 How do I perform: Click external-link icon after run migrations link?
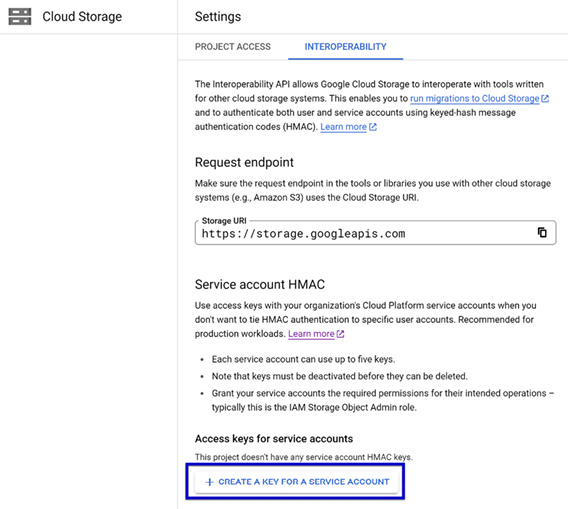click(545, 99)
